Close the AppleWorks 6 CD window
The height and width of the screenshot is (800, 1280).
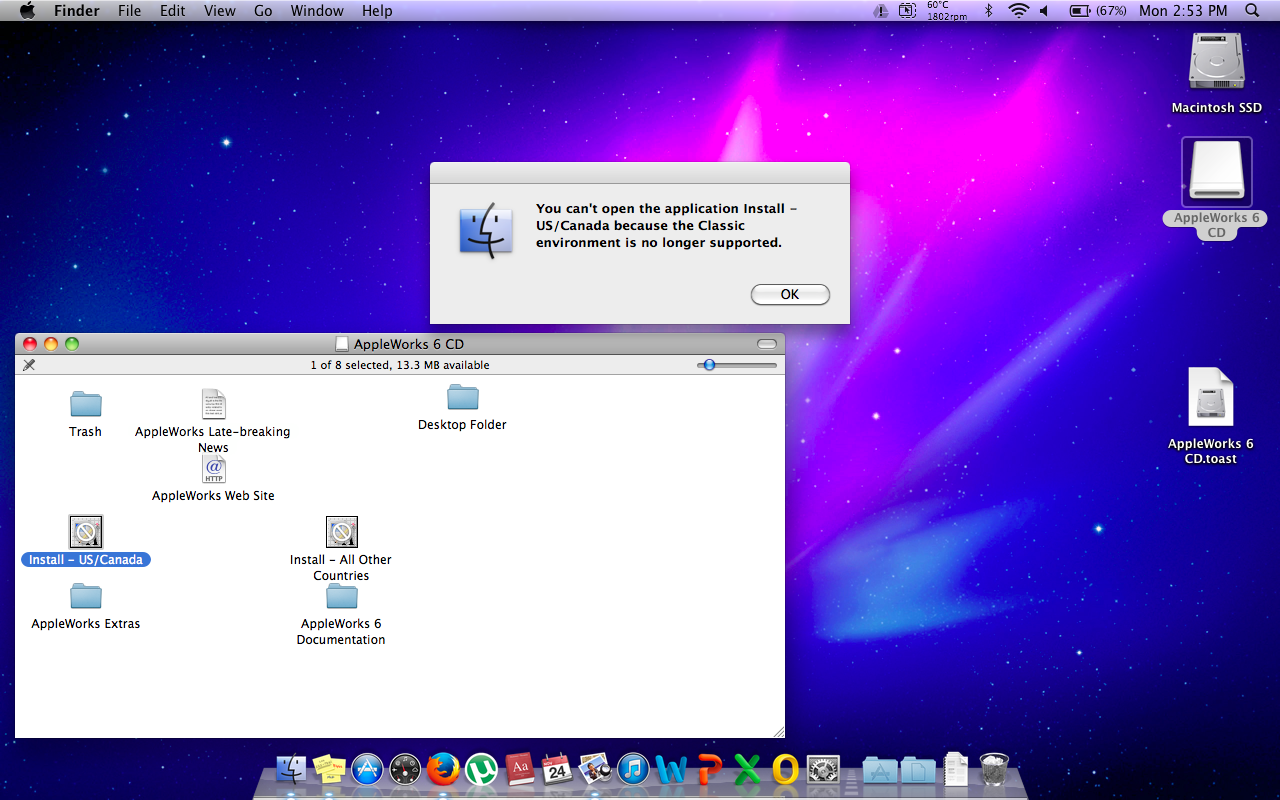point(30,344)
